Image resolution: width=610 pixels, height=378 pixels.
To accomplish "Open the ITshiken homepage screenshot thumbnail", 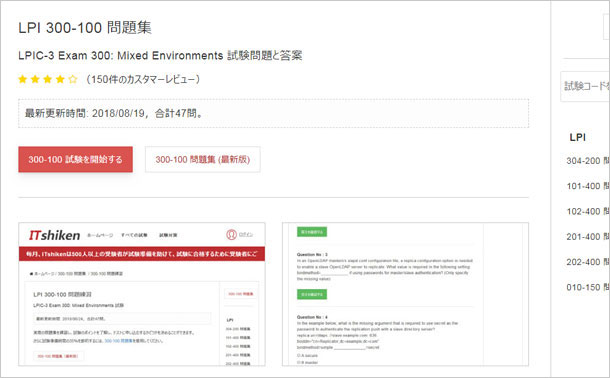I will [142, 294].
